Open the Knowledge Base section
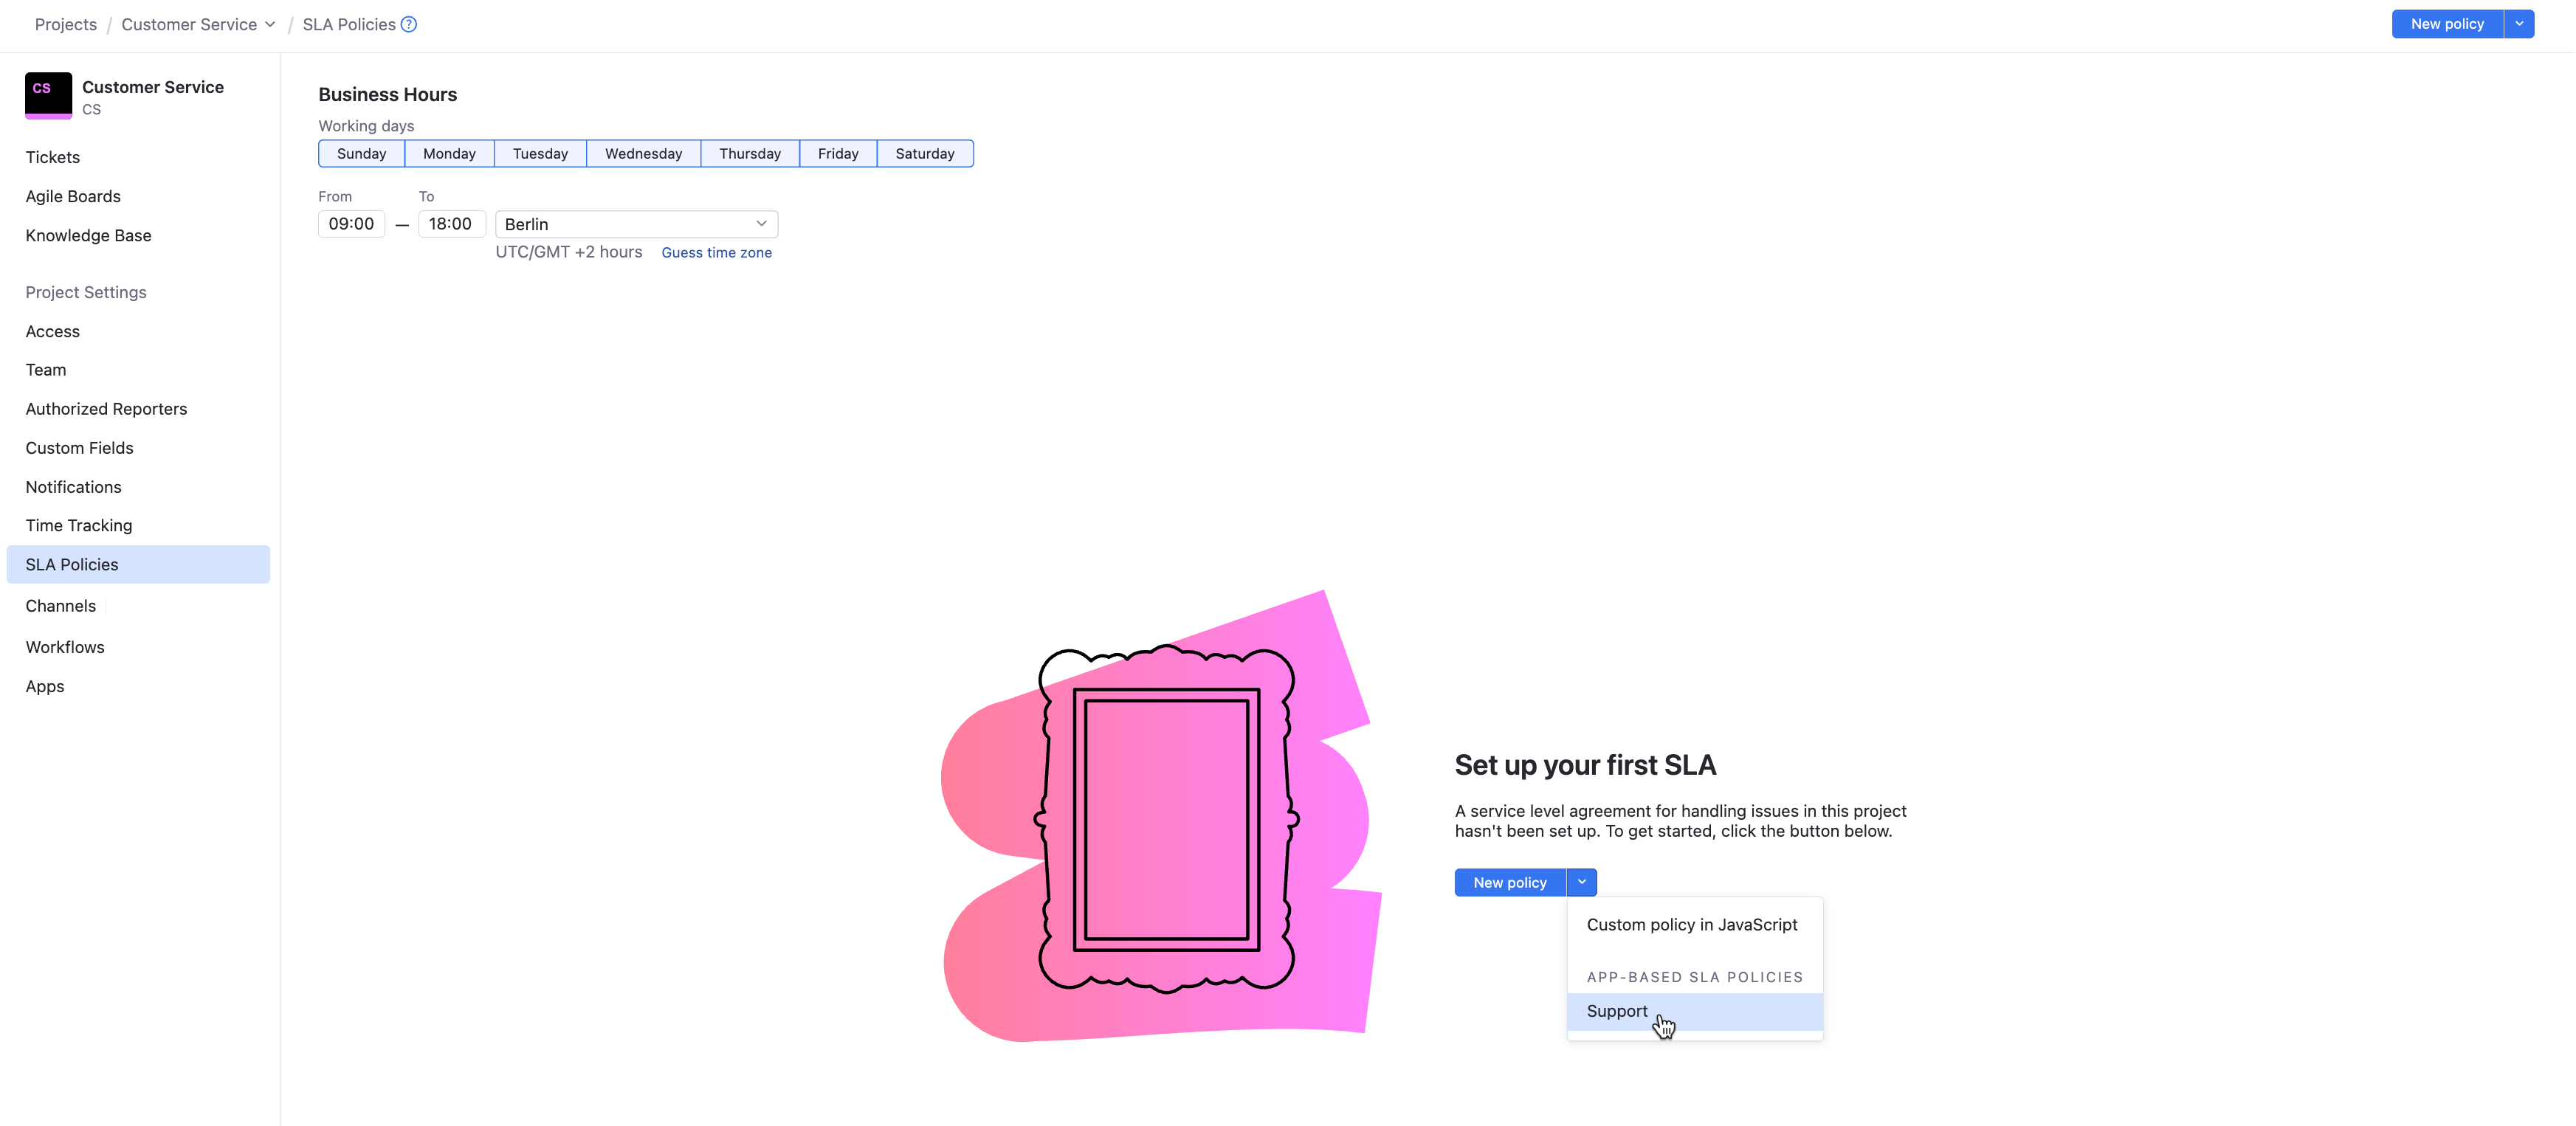 click(x=88, y=235)
